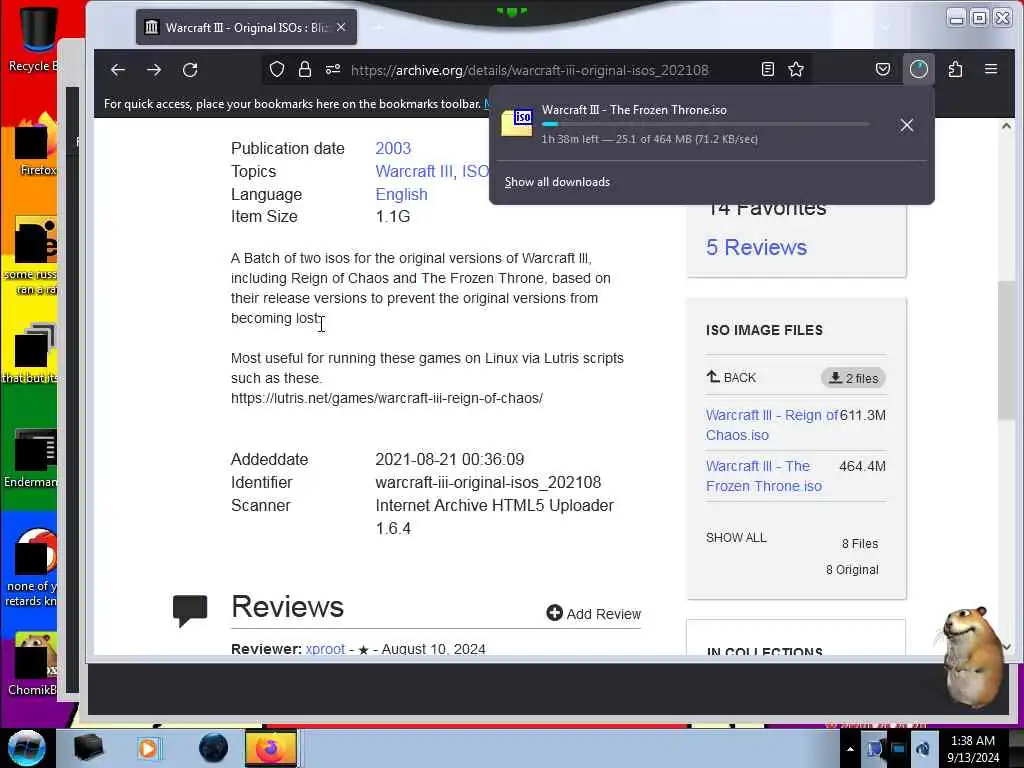Viewport: 1024px width, 768px height.
Task: Click Show all downloads
Action: coord(557,182)
